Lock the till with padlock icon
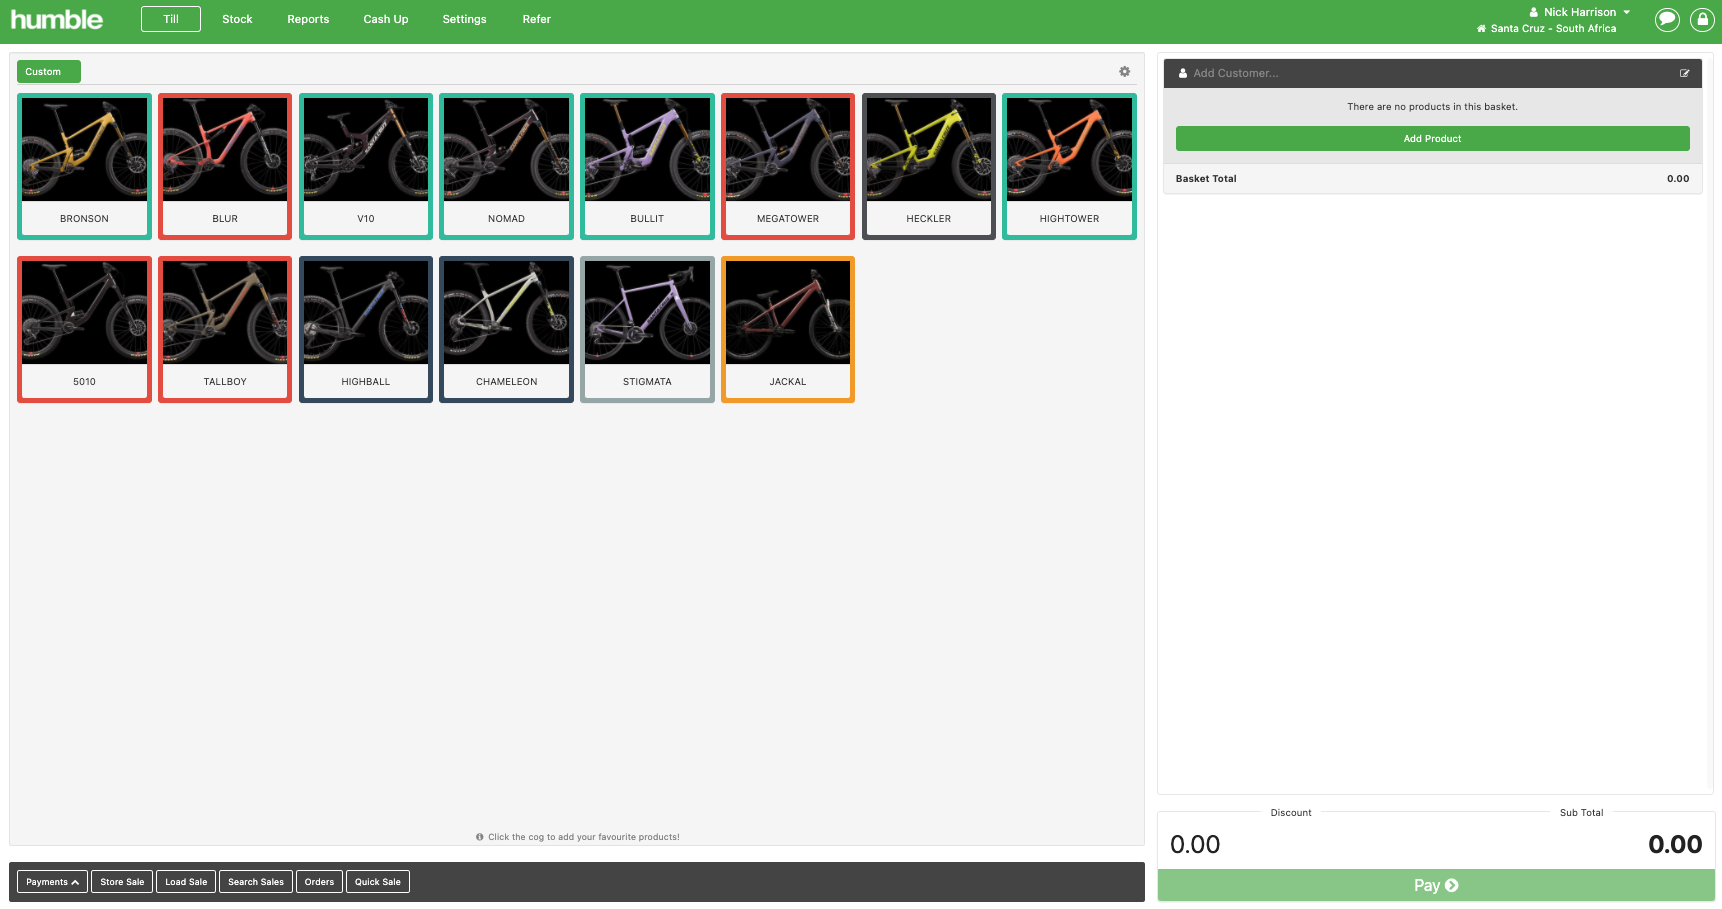The height and width of the screenshot is (909, 1722). (x=1702, y=19)
